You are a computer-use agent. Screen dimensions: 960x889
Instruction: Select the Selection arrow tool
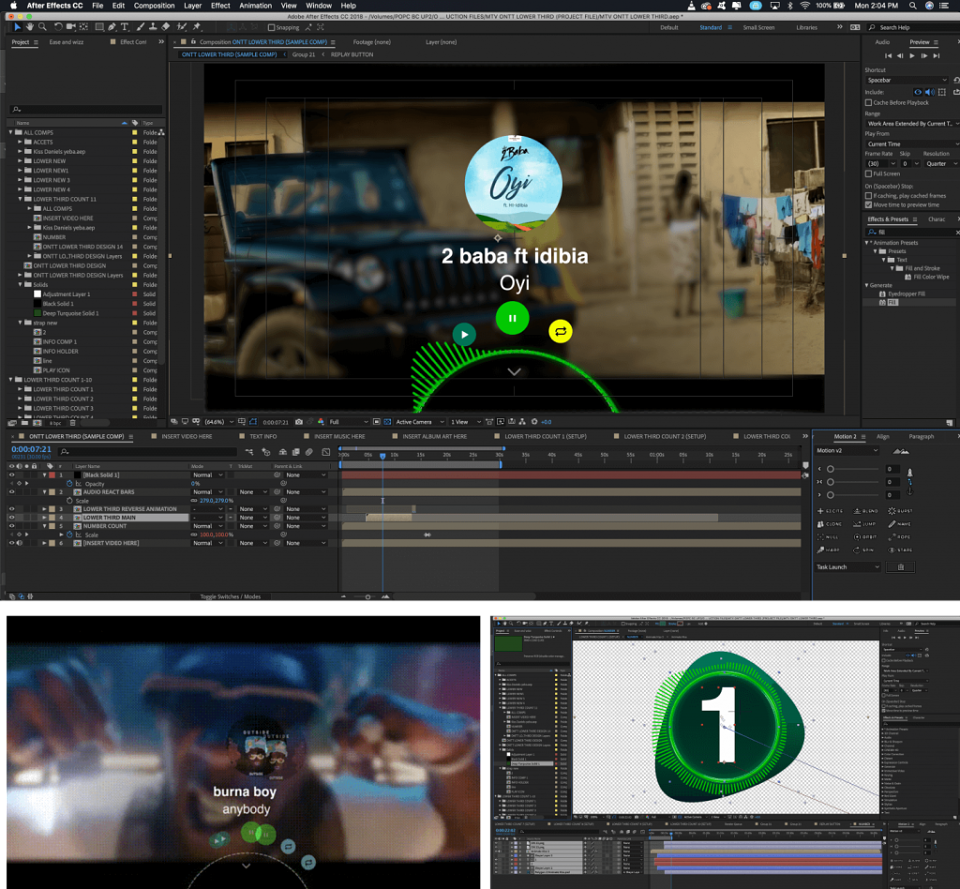pos(17,27)
